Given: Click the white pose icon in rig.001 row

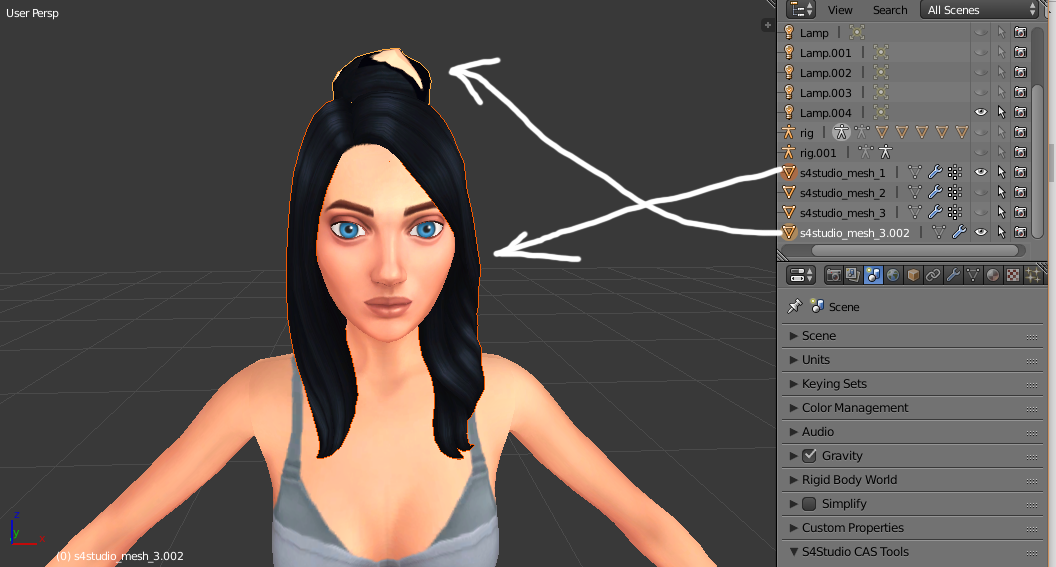Looking at the screenshot, I should point(886,152).
